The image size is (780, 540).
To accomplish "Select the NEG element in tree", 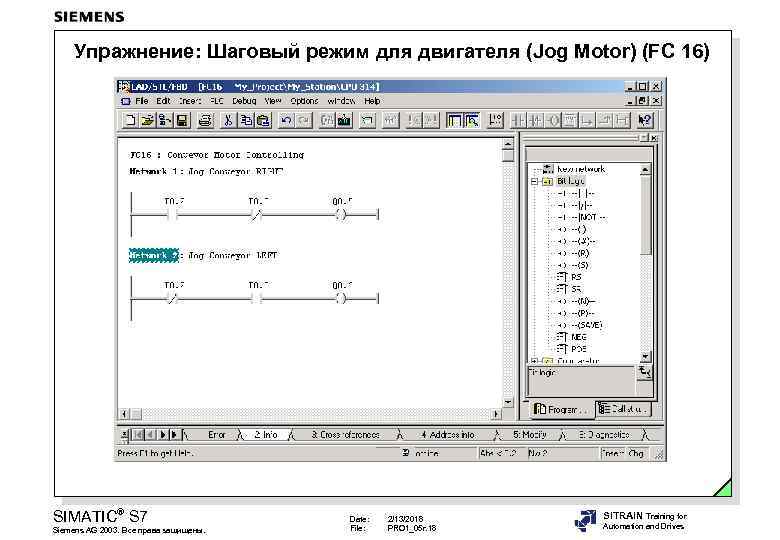I will pyautogui.click(x=572, y=337).
